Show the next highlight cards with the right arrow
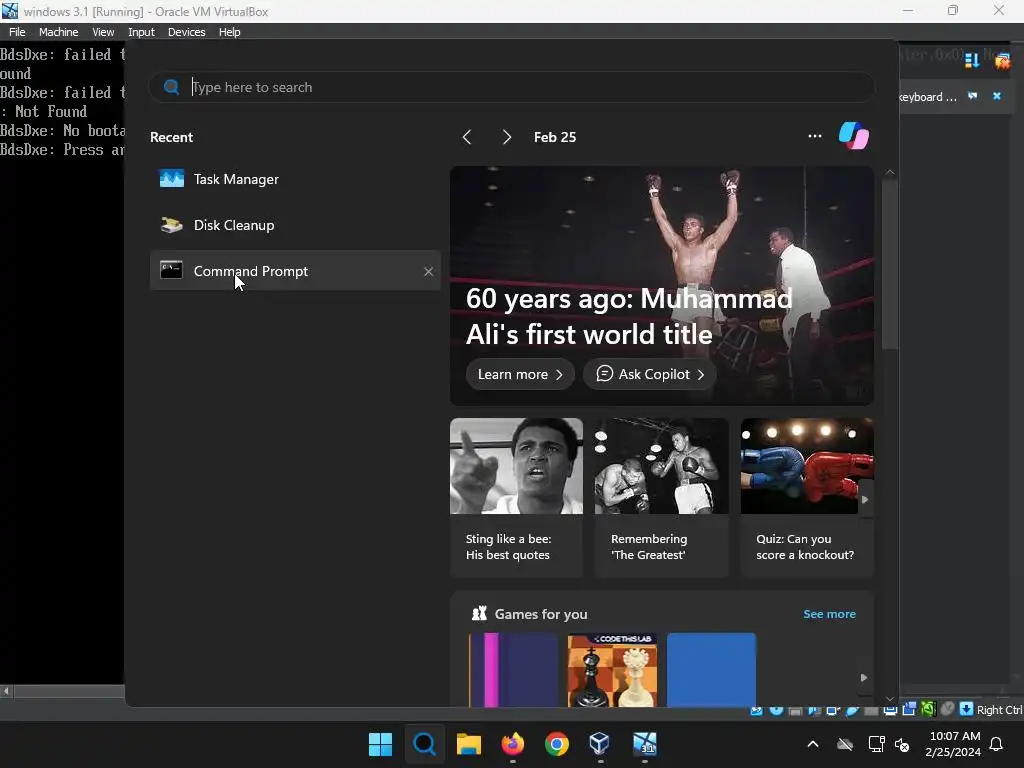 pyautogui.click(x=865, y=500)
